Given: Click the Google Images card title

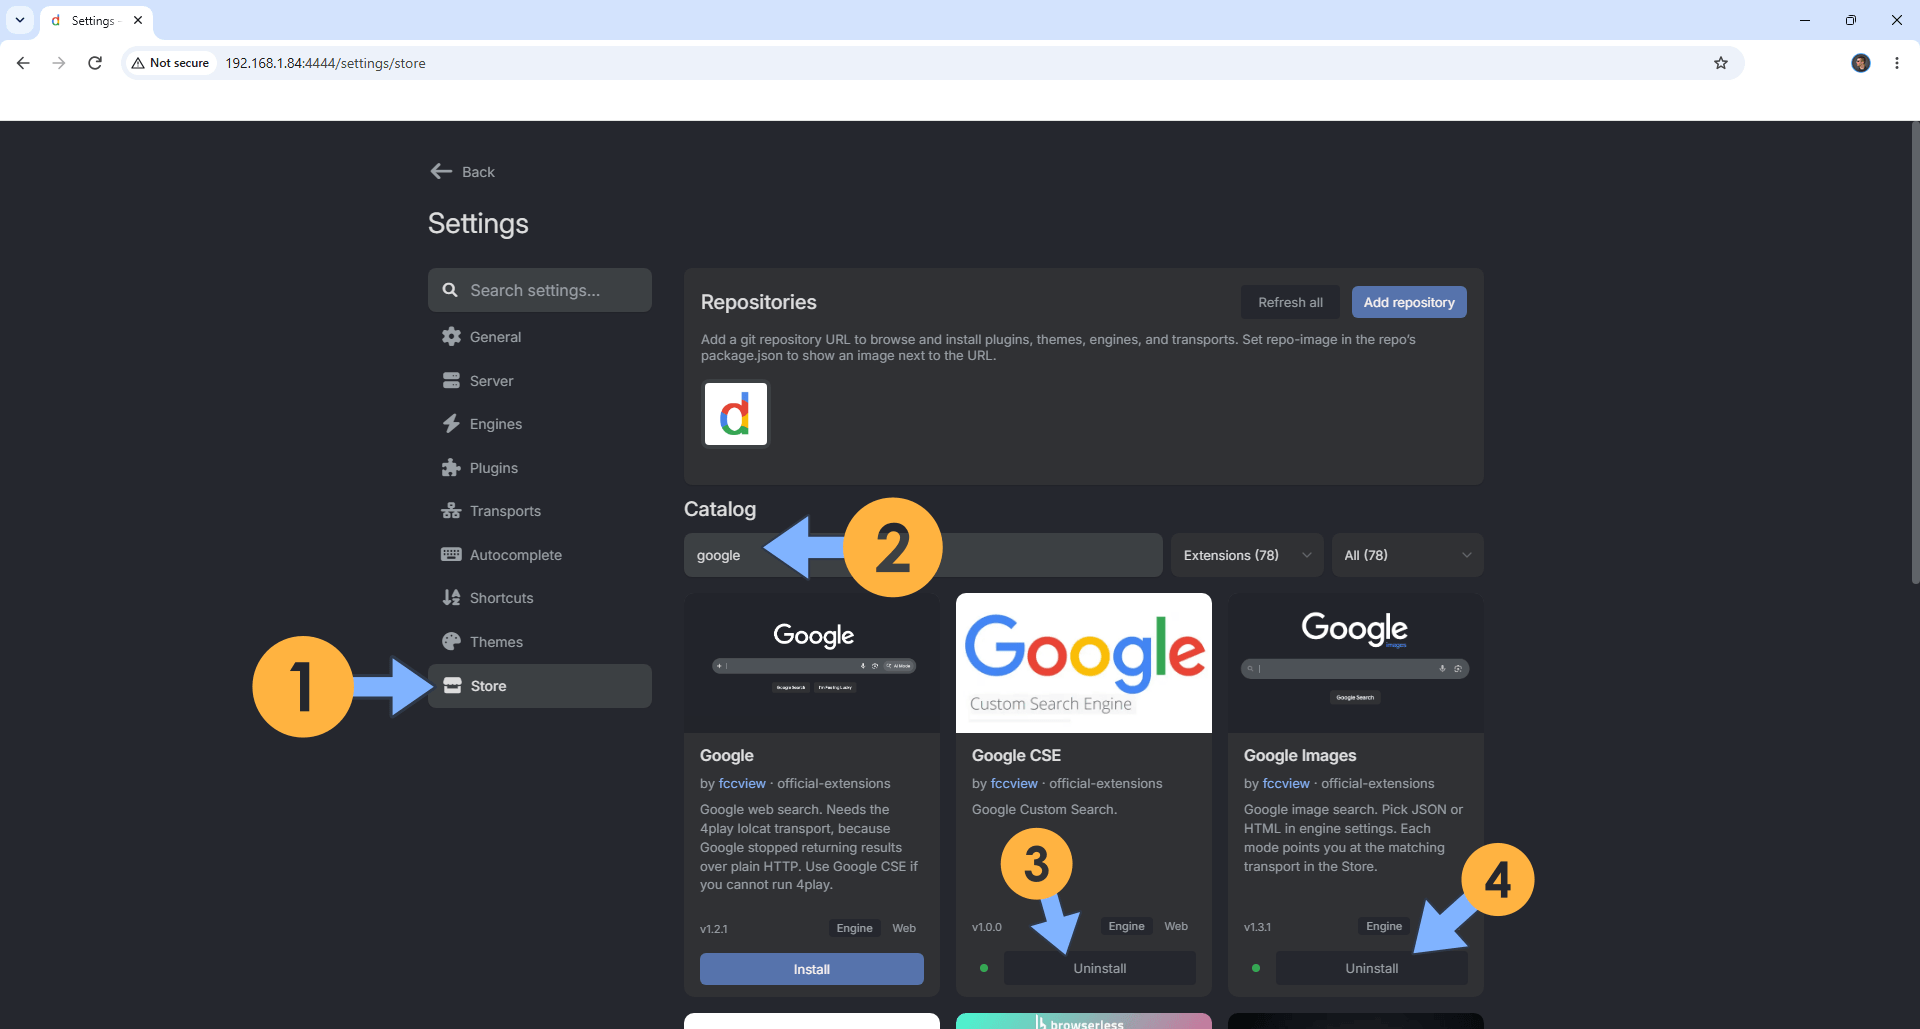Looking at the screenshot, I should (1300, 756).
